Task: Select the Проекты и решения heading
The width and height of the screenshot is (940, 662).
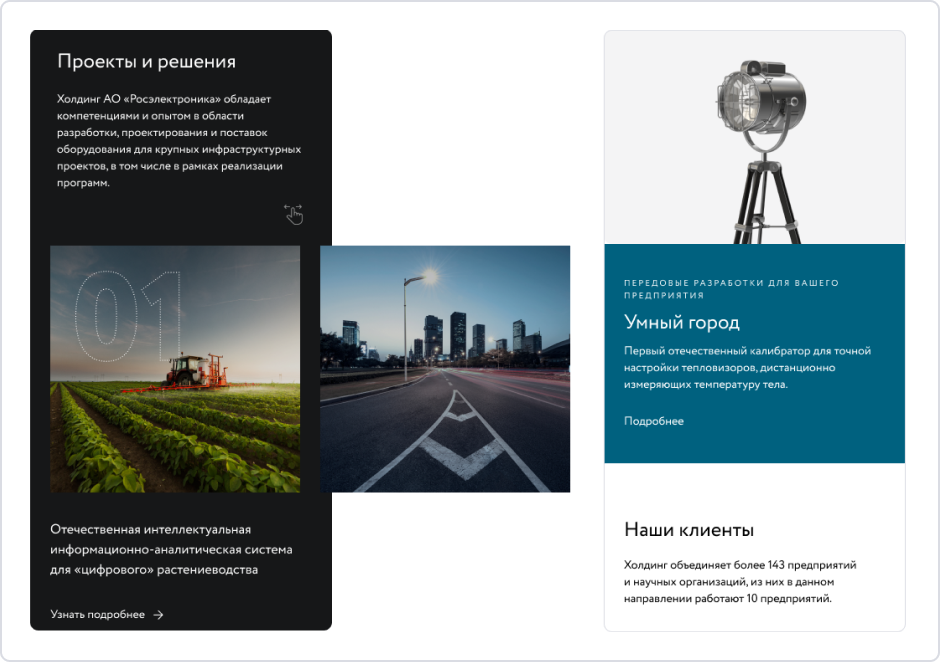Action: coord(146,62)
